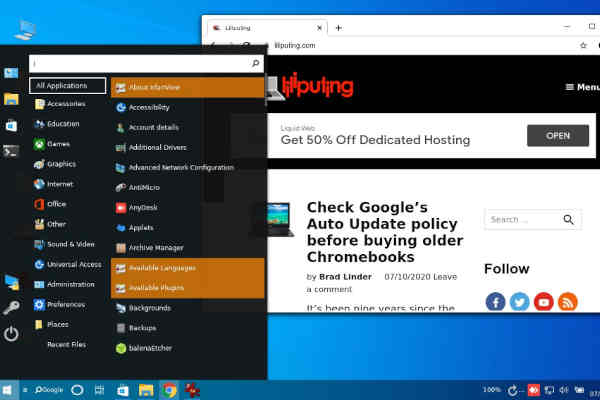Click the site Search field

pyautogui.click(x=533, y=219)
